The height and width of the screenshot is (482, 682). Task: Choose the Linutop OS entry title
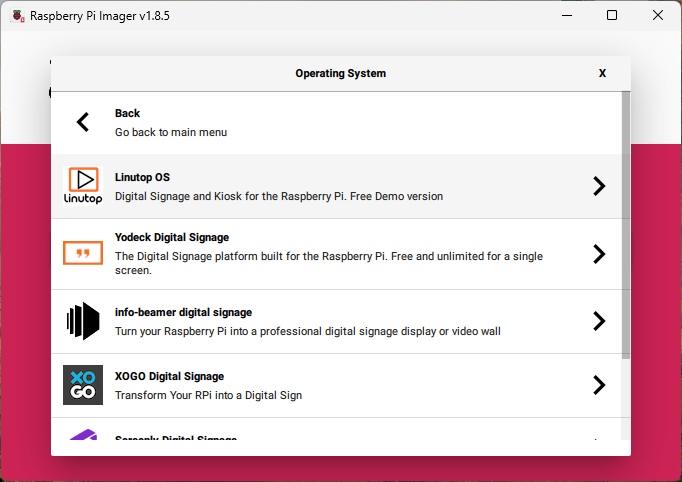coord(142,177)
